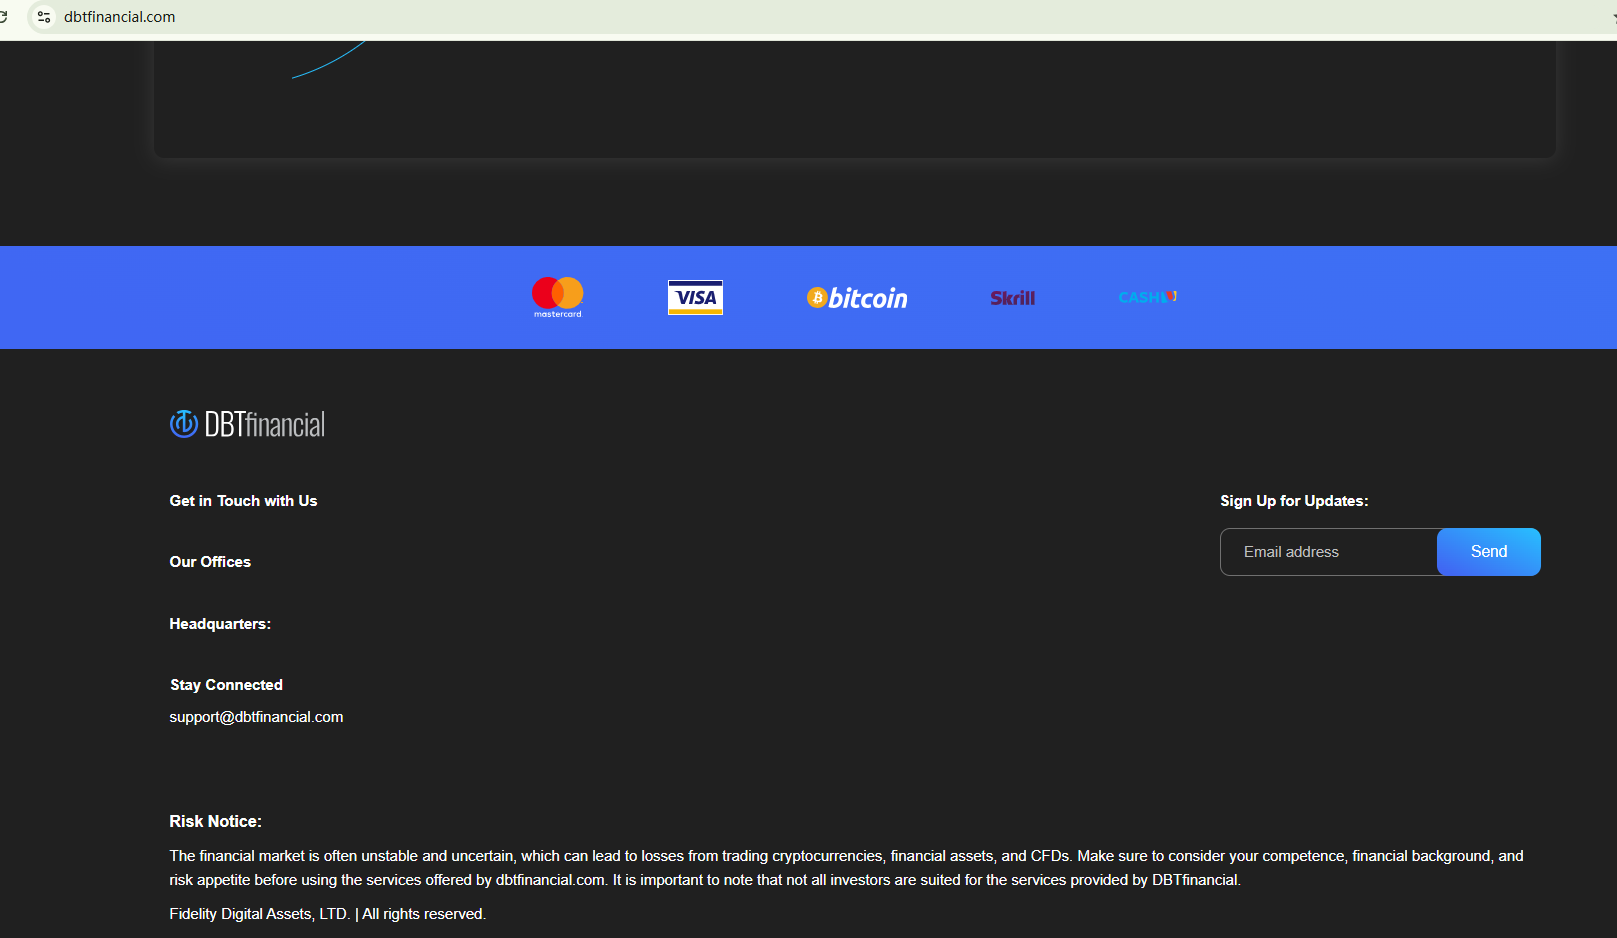Screen dimensions: 1617x938
Task: Click the 'Get in Touch with Us' heading
Action: [243, 501]
